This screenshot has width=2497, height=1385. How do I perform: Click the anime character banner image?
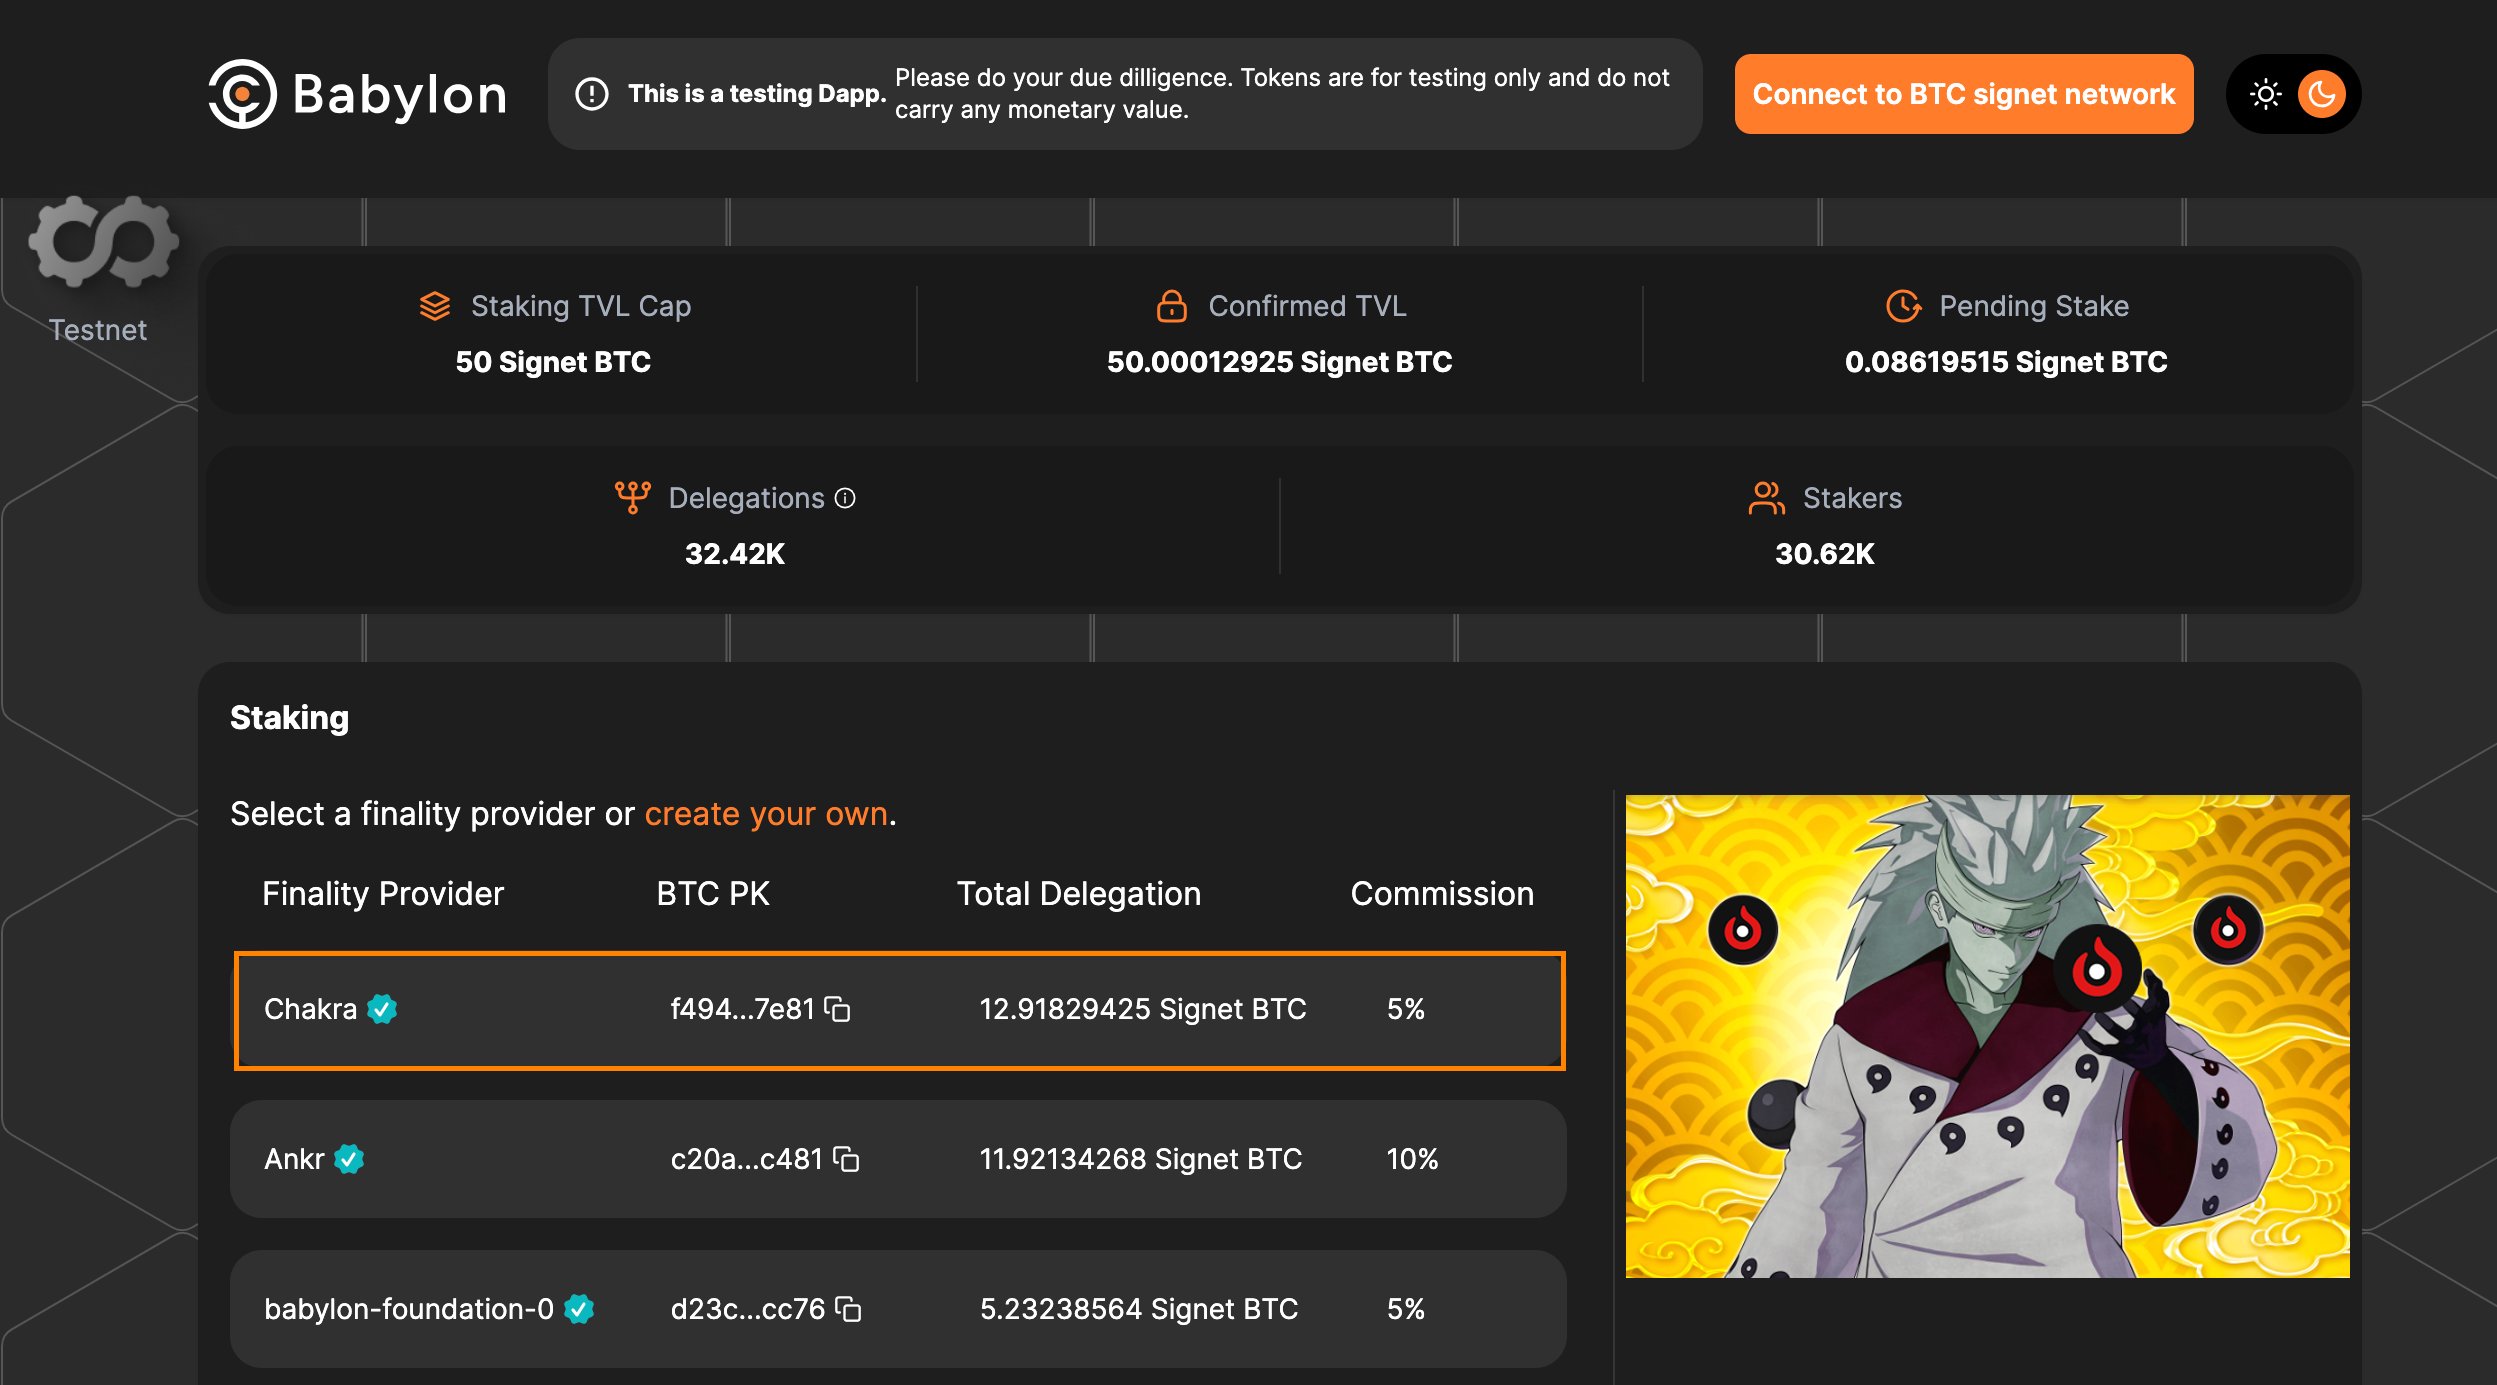(1987, 1036)
